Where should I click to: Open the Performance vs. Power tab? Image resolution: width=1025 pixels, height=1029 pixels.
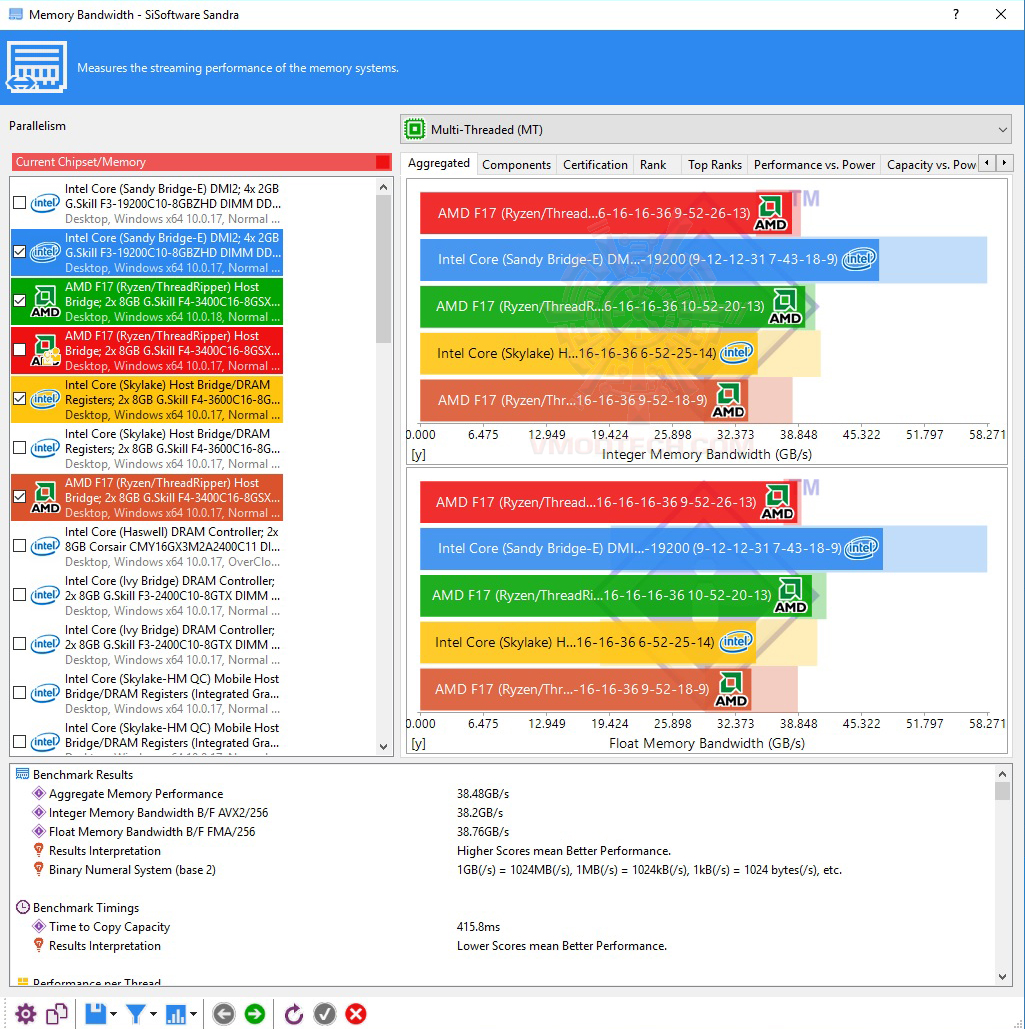(814, 165)
